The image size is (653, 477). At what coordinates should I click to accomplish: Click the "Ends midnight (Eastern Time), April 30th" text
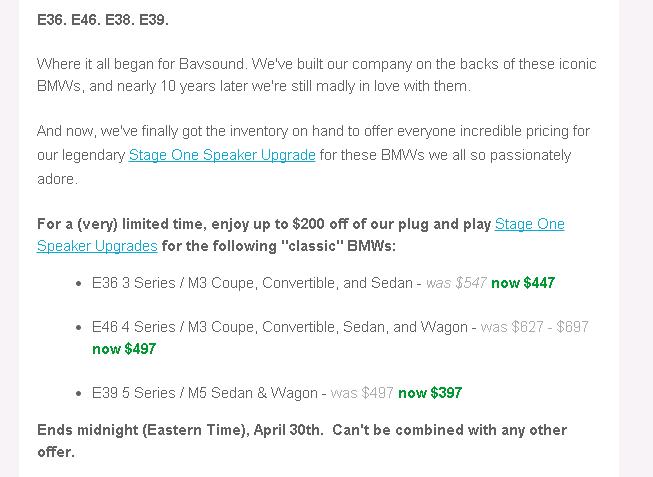[179, 430]
